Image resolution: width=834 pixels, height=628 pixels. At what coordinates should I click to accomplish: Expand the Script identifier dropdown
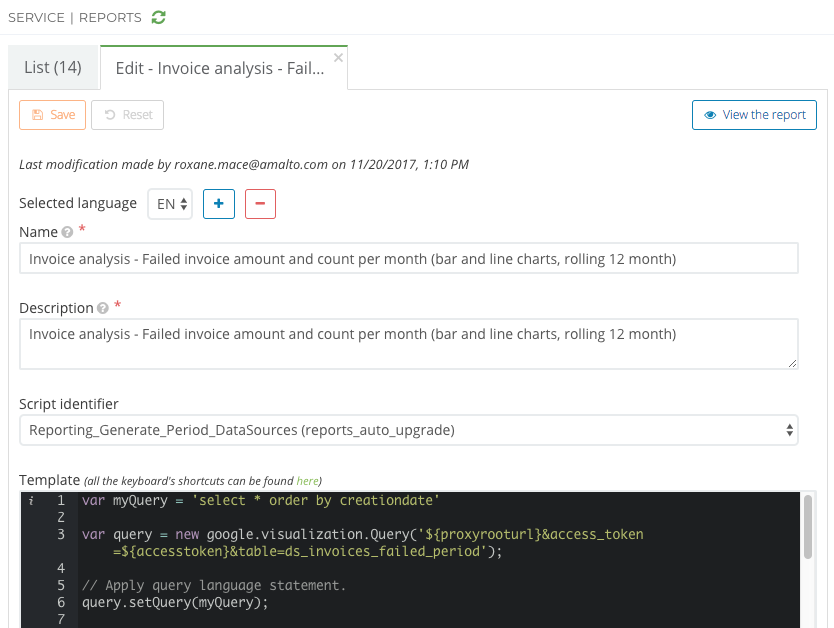(x=408, y=430)
